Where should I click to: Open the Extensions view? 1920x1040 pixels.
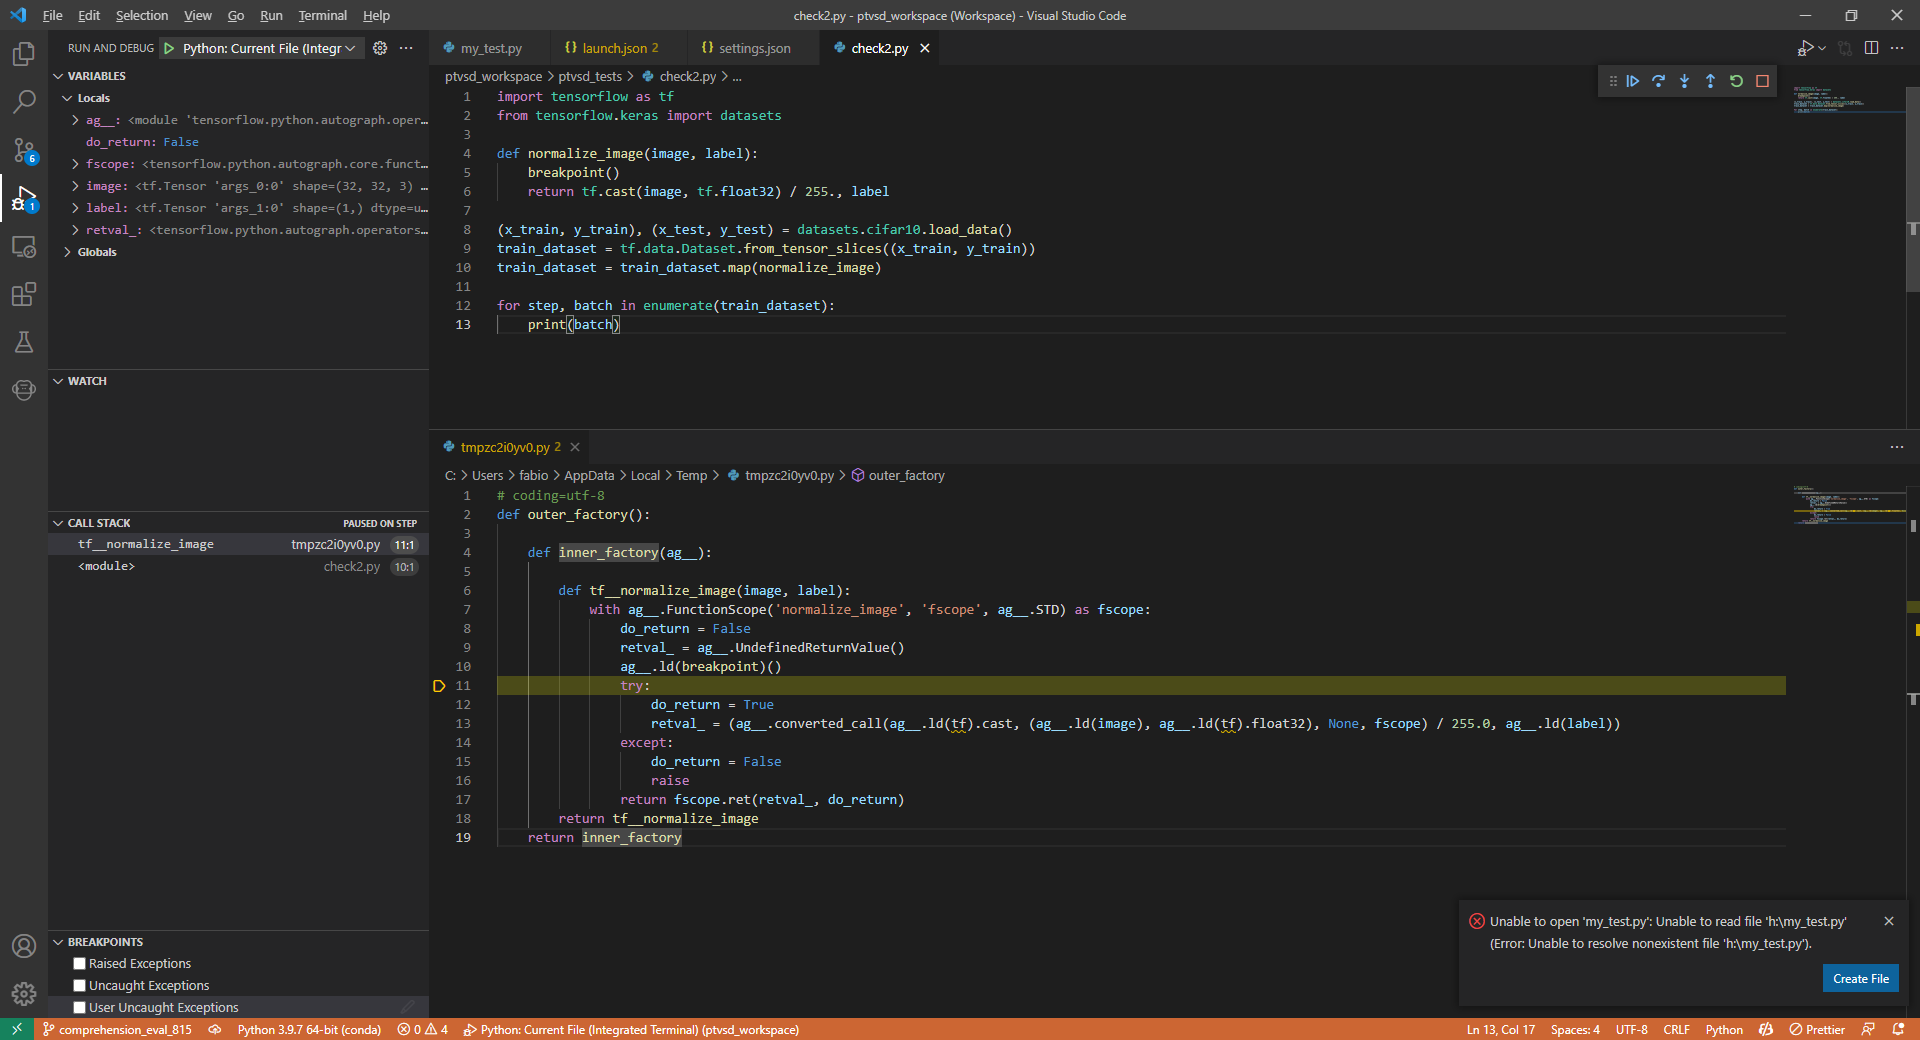click(24, 294)
